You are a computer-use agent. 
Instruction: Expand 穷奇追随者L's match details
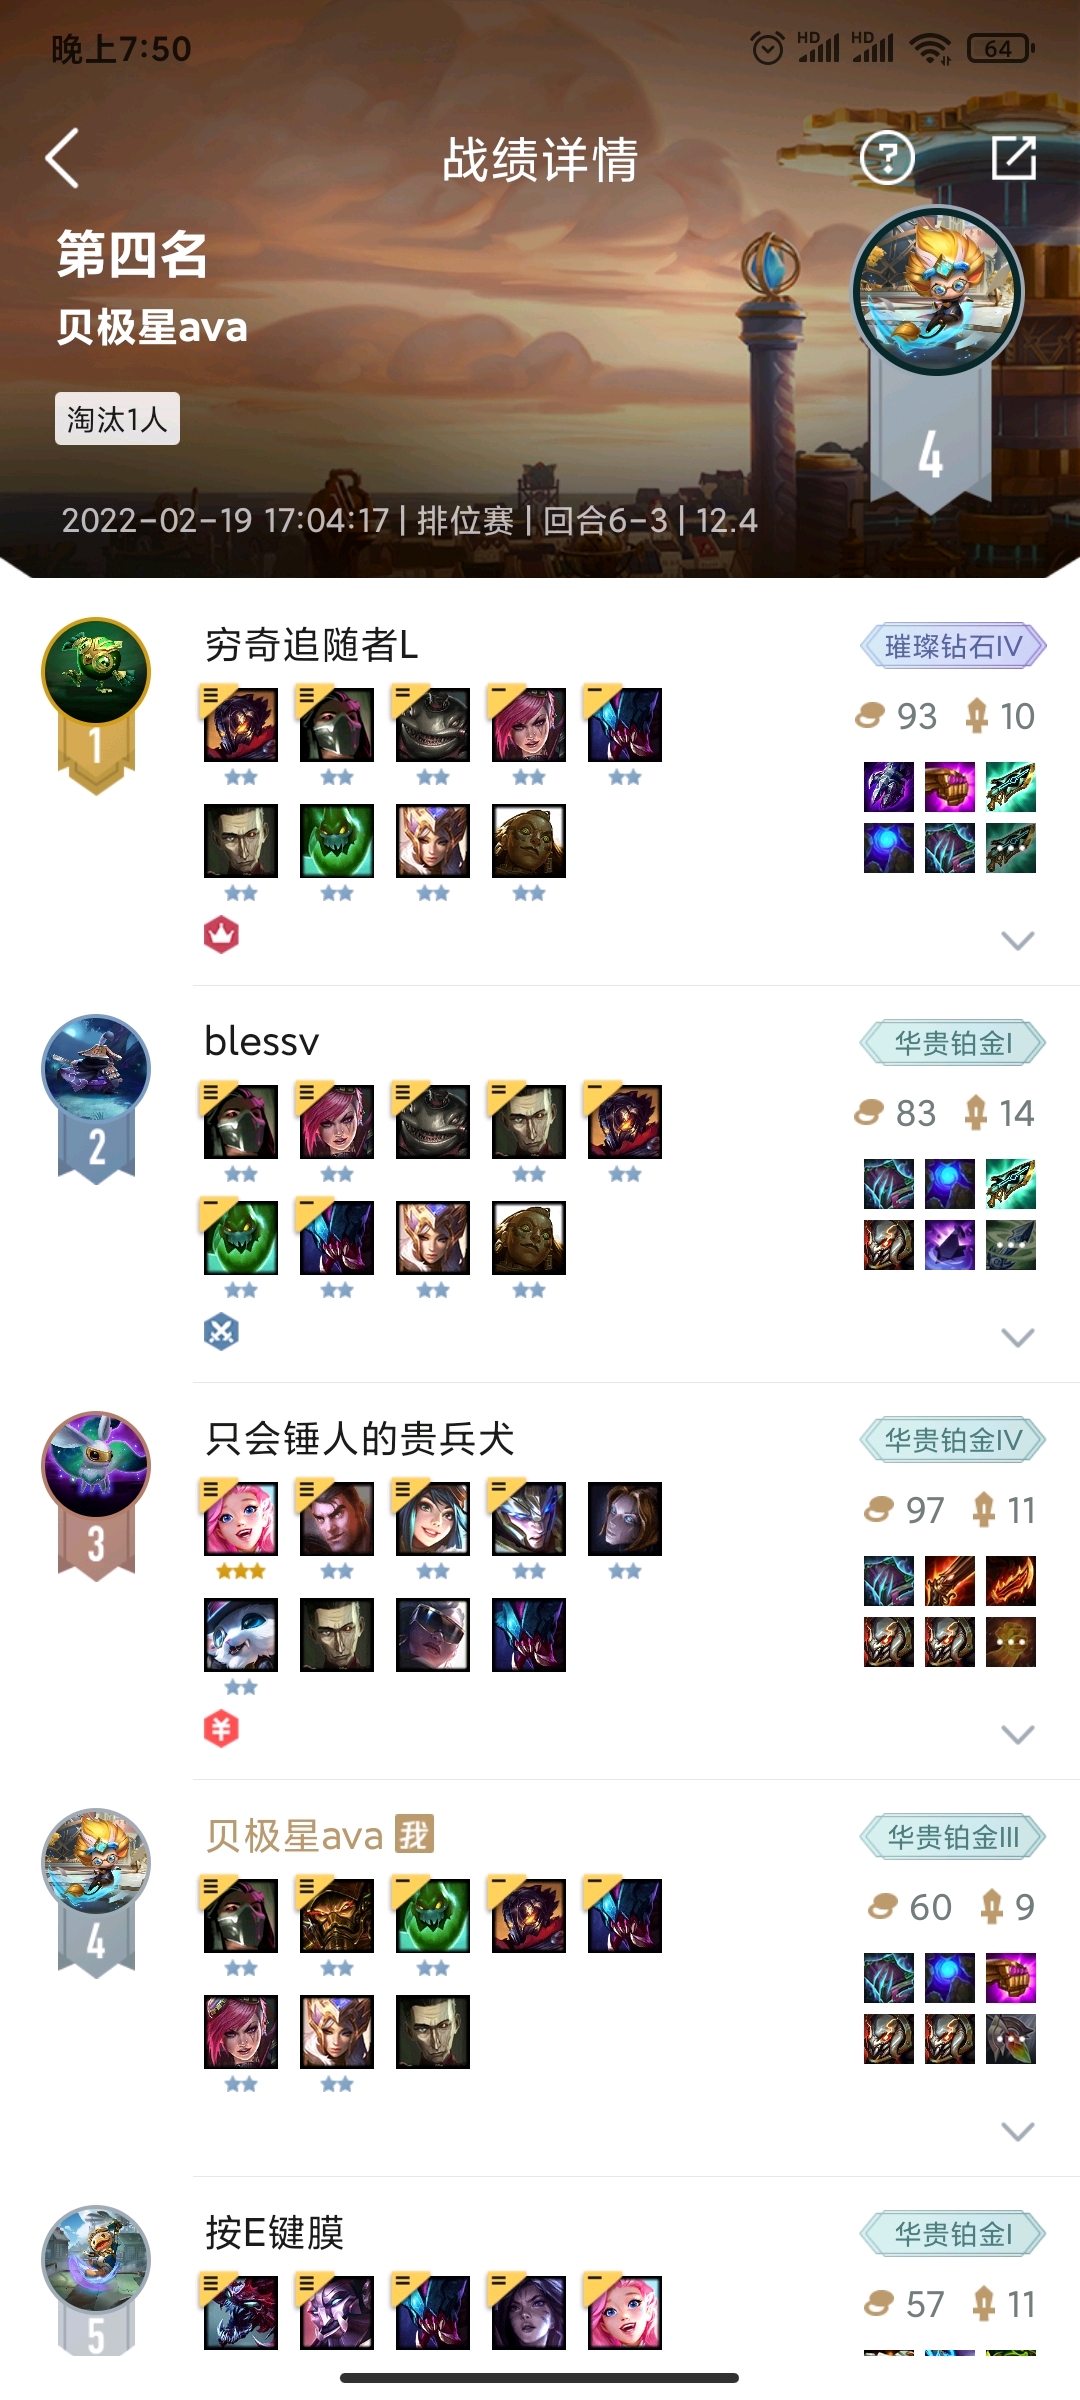pos(1017,940)
